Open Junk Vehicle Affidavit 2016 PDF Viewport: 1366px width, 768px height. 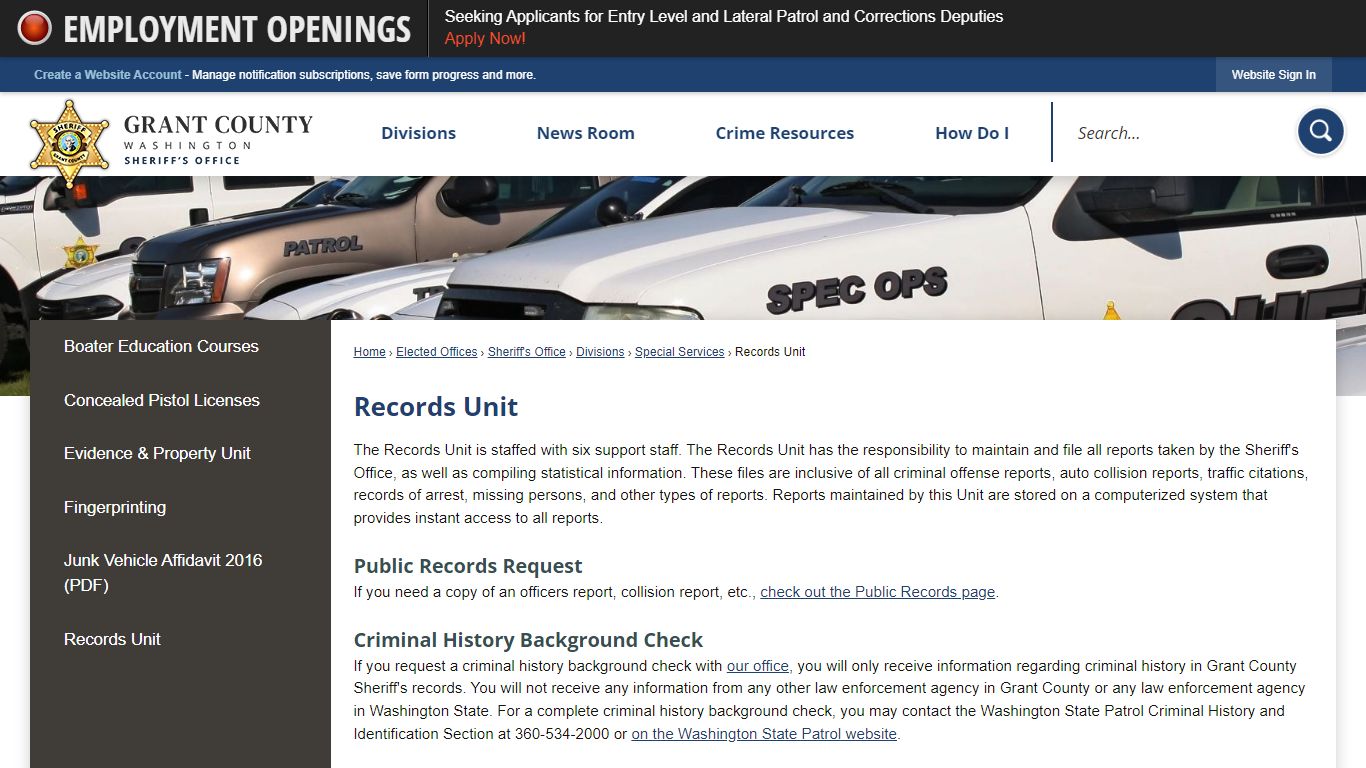(163, 572)
